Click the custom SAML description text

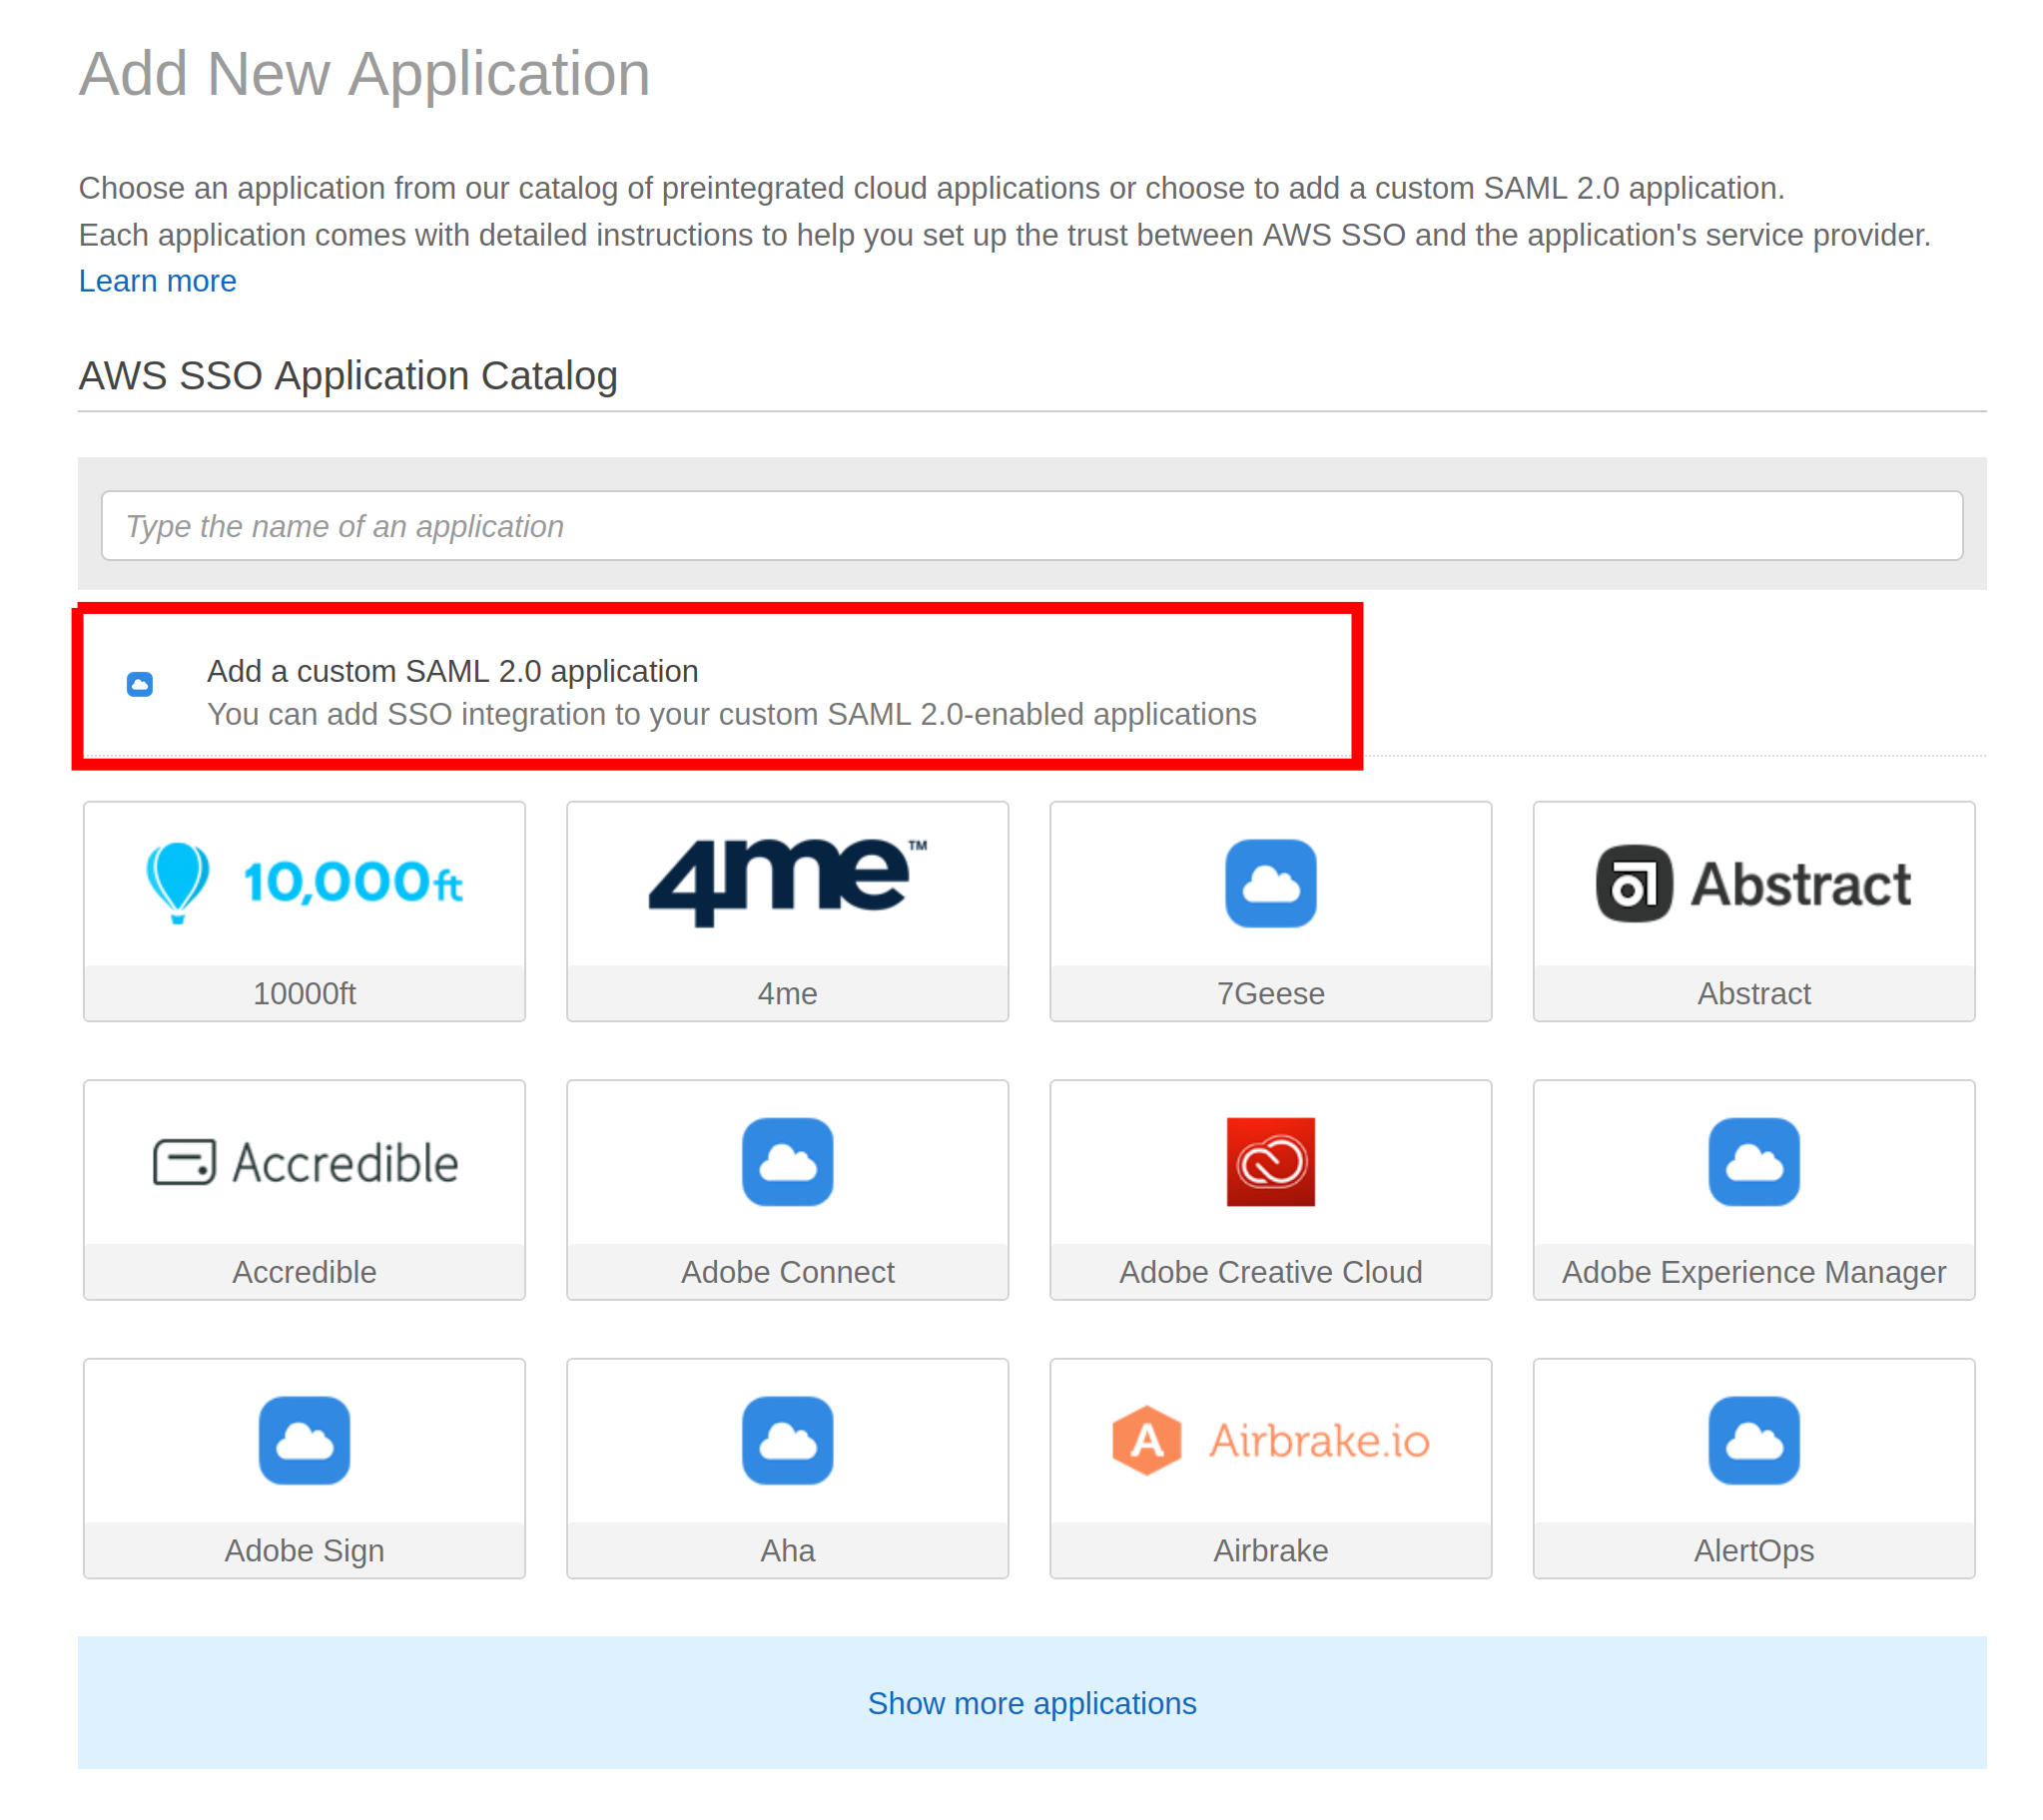pyautogui.click(x=731, y=714)
